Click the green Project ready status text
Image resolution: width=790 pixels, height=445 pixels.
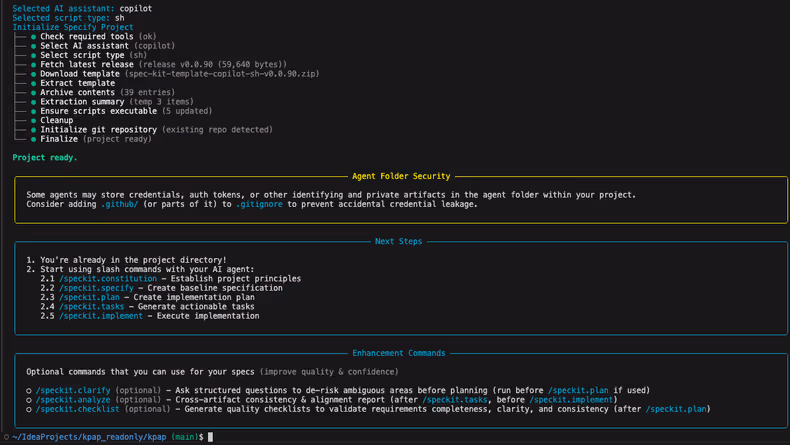pos(44,158)
